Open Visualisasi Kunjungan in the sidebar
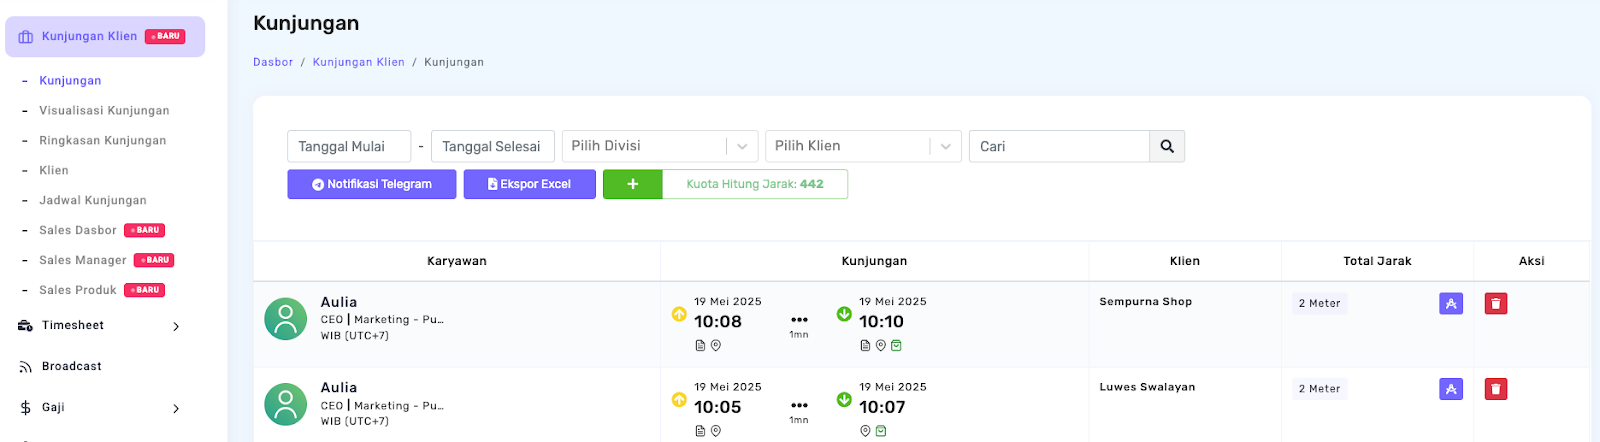This screenshot has width=1600, height=442. (x=104, y=111)
